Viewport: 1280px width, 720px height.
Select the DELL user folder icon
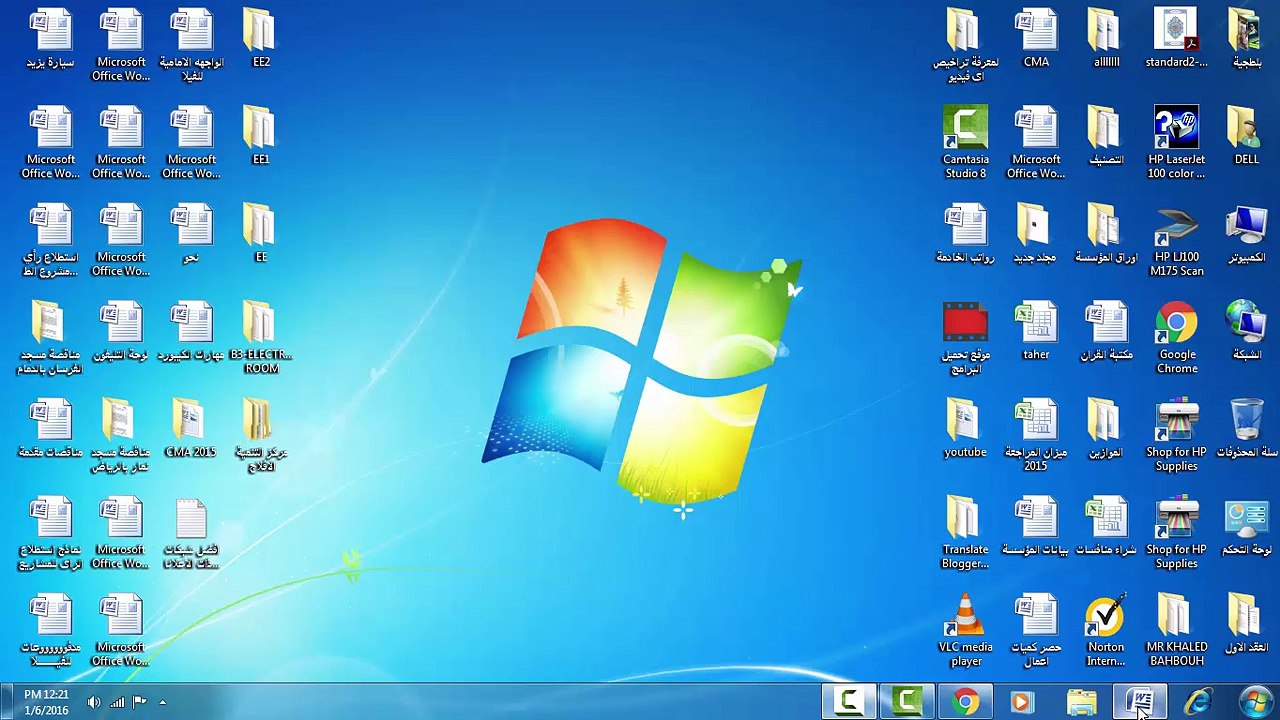pyautogui.click(x=1246, y=136)
